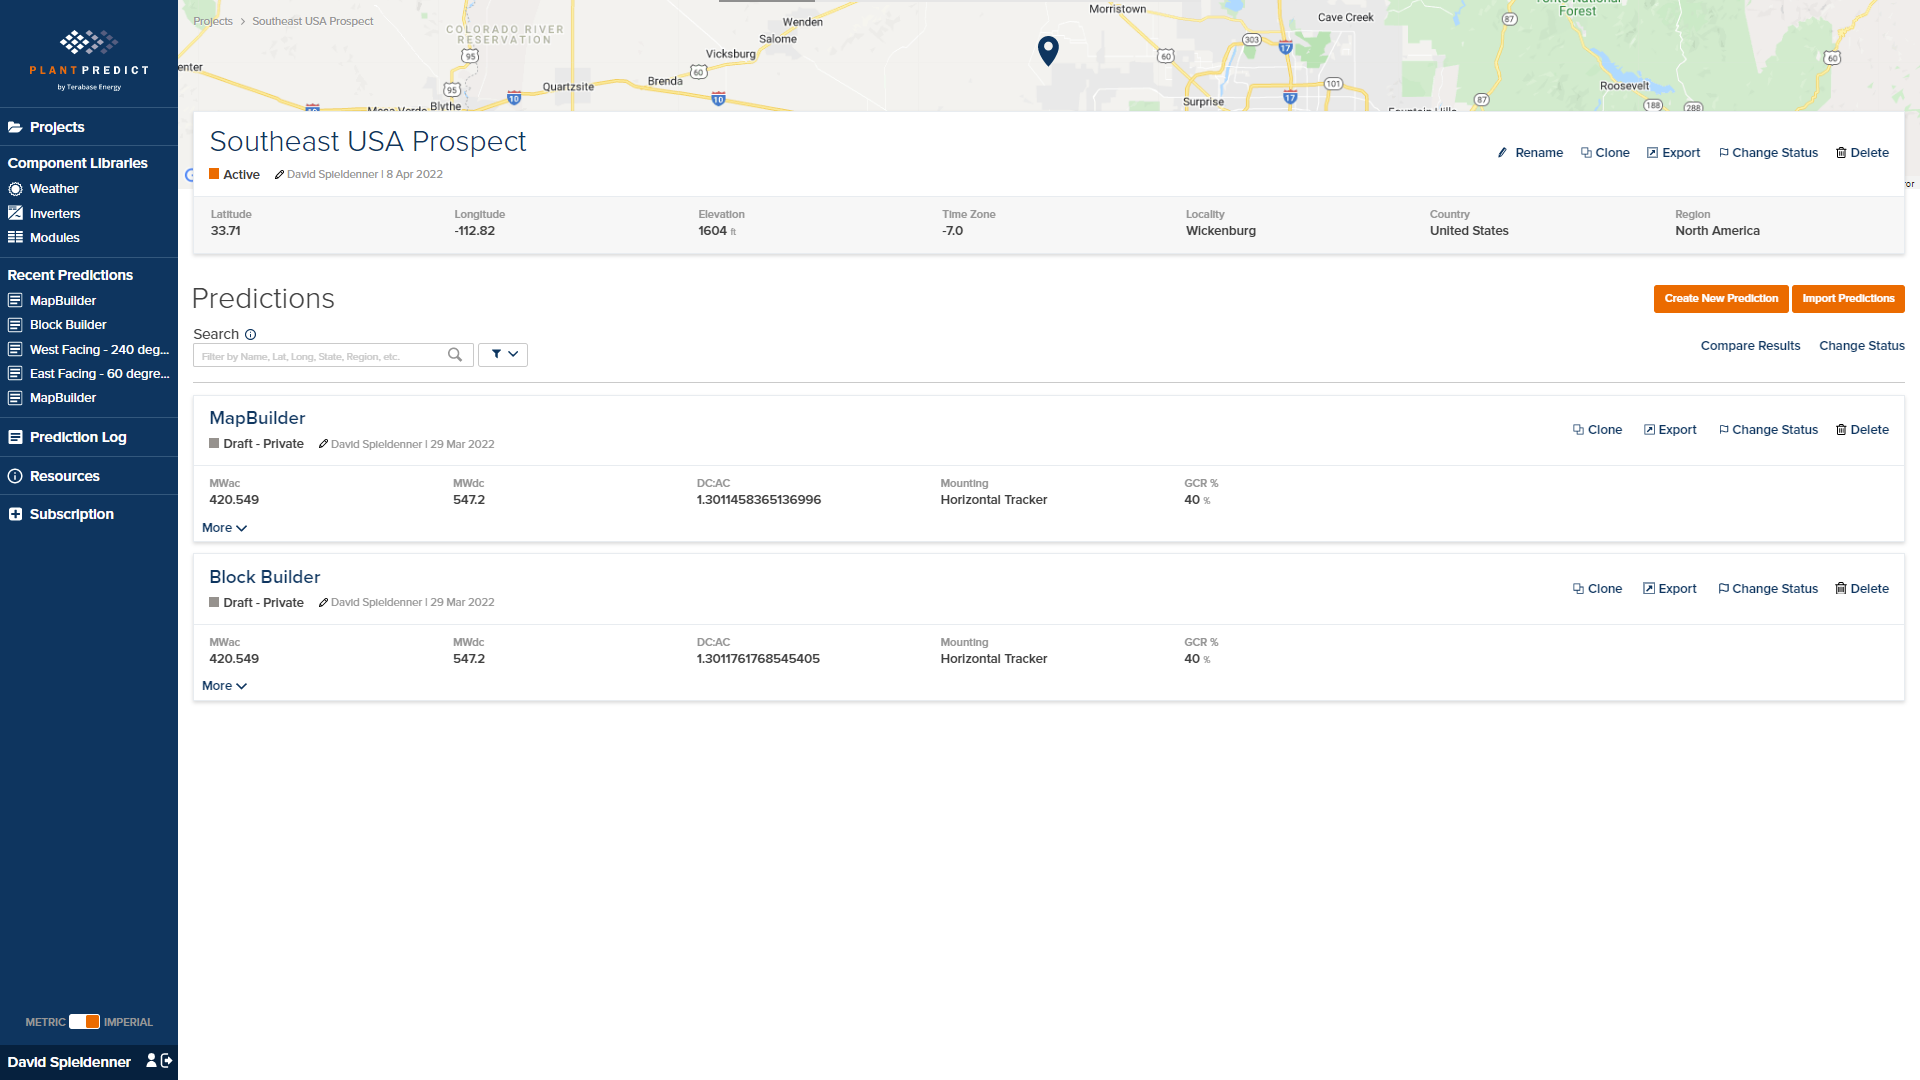Image resolution: width=1920 pixels, height=1080 pixels.
Task: Click the project Clone icon
Action: [x=1586, y=153]
